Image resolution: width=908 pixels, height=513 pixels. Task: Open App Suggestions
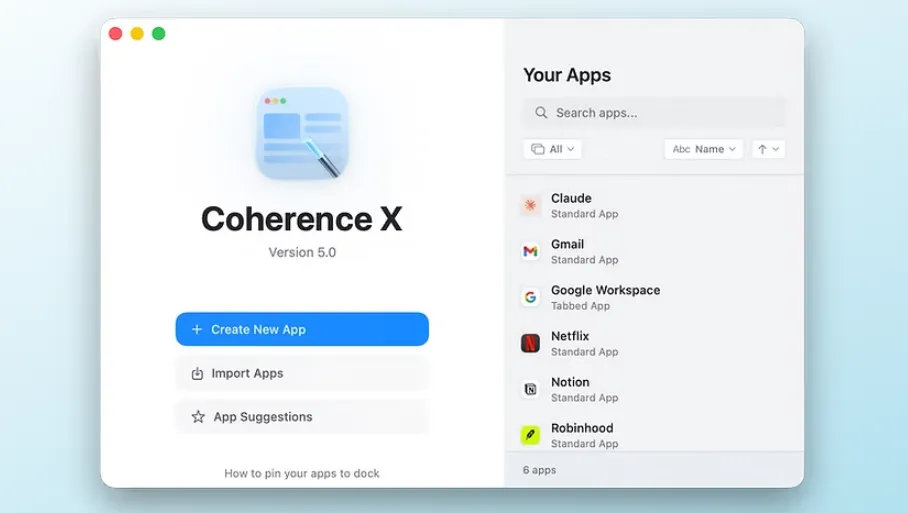tap(302, 417)
